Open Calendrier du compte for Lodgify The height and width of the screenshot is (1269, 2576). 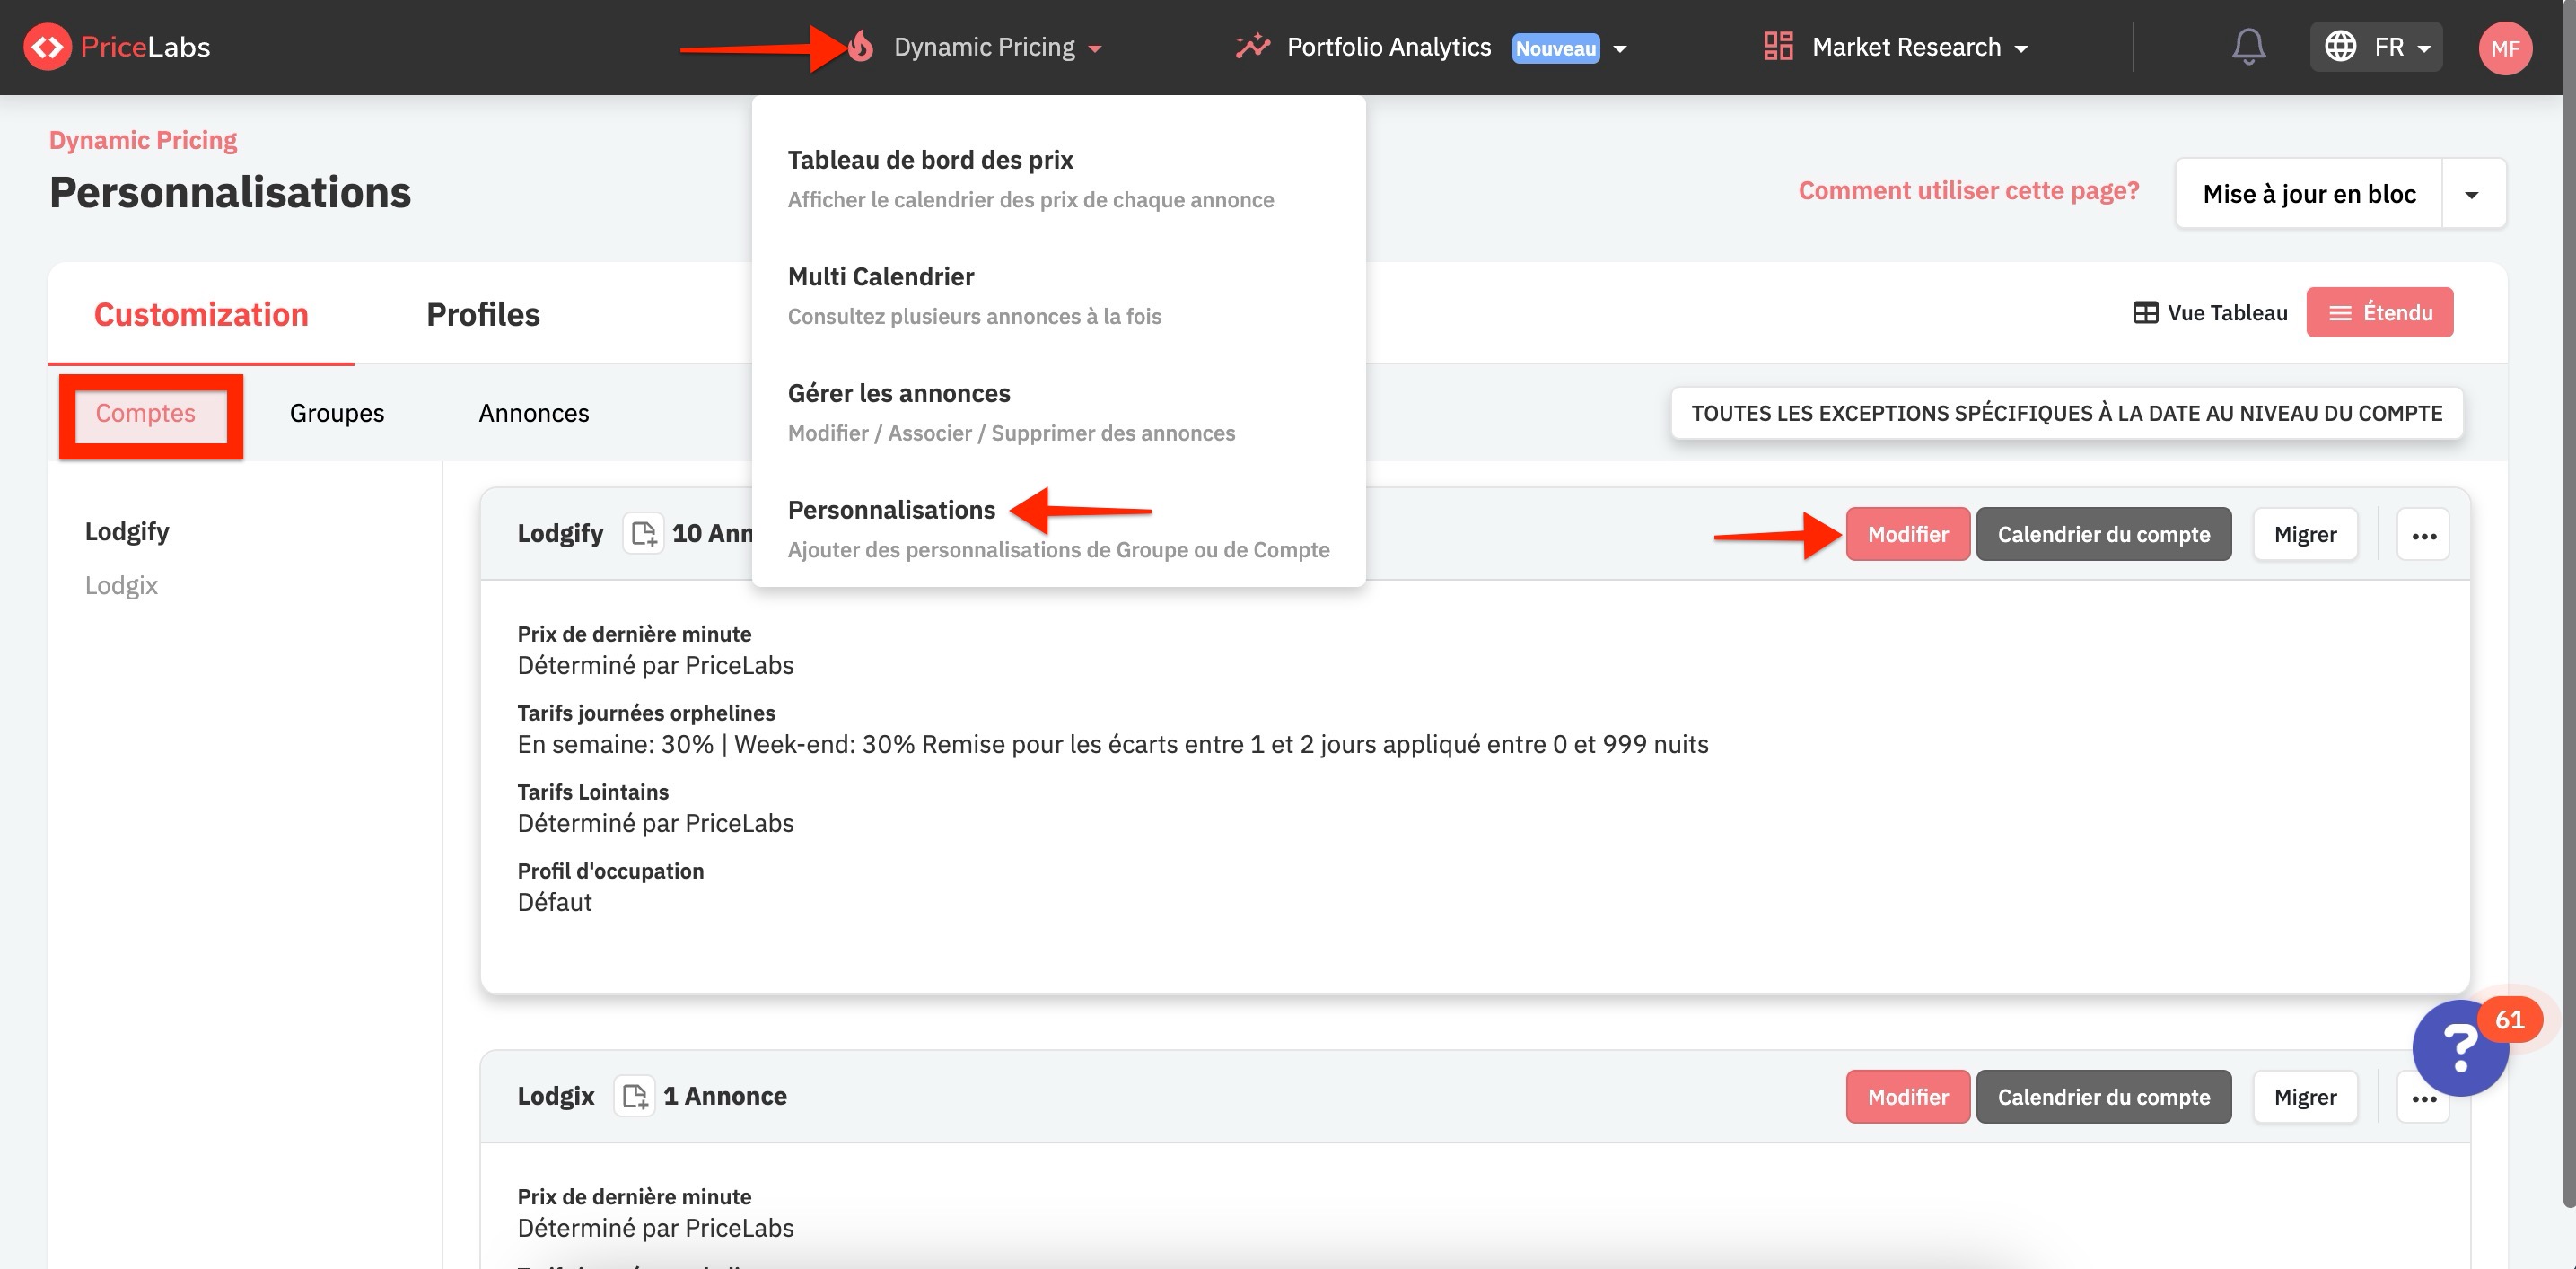pyautogui.click(x=2104, y=534)
